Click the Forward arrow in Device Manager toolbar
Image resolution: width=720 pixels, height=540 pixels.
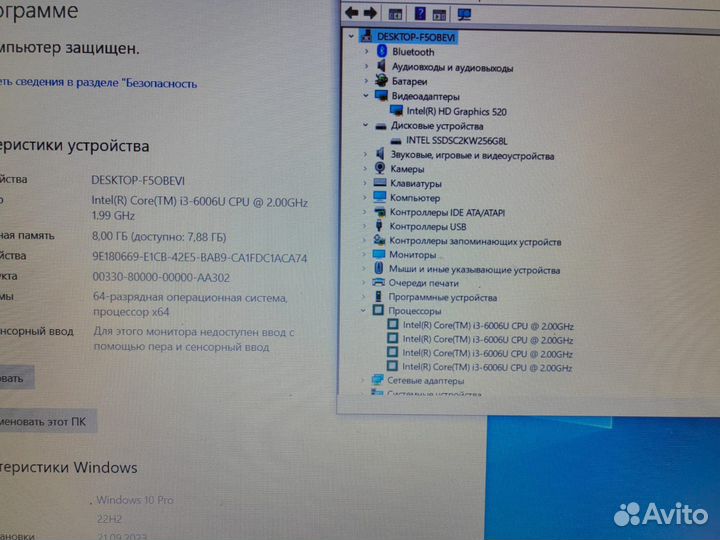tap(370, 13)
